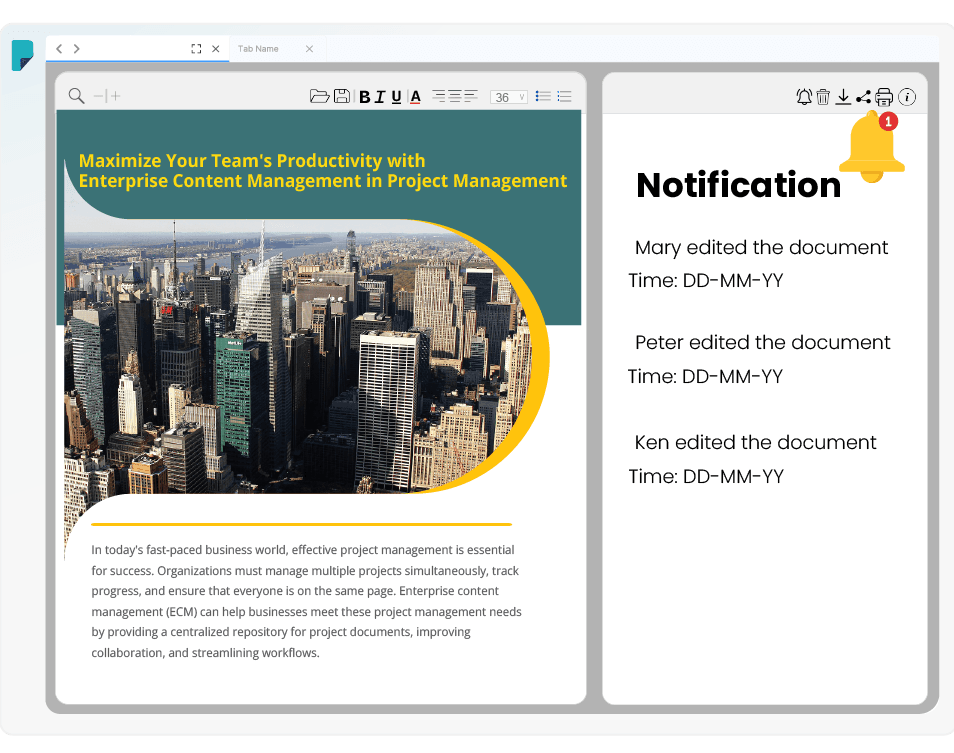This screenshot has height=753, width=954.
Task: Open the Mary edited the document notification
Action: click(x=761, y=248)
